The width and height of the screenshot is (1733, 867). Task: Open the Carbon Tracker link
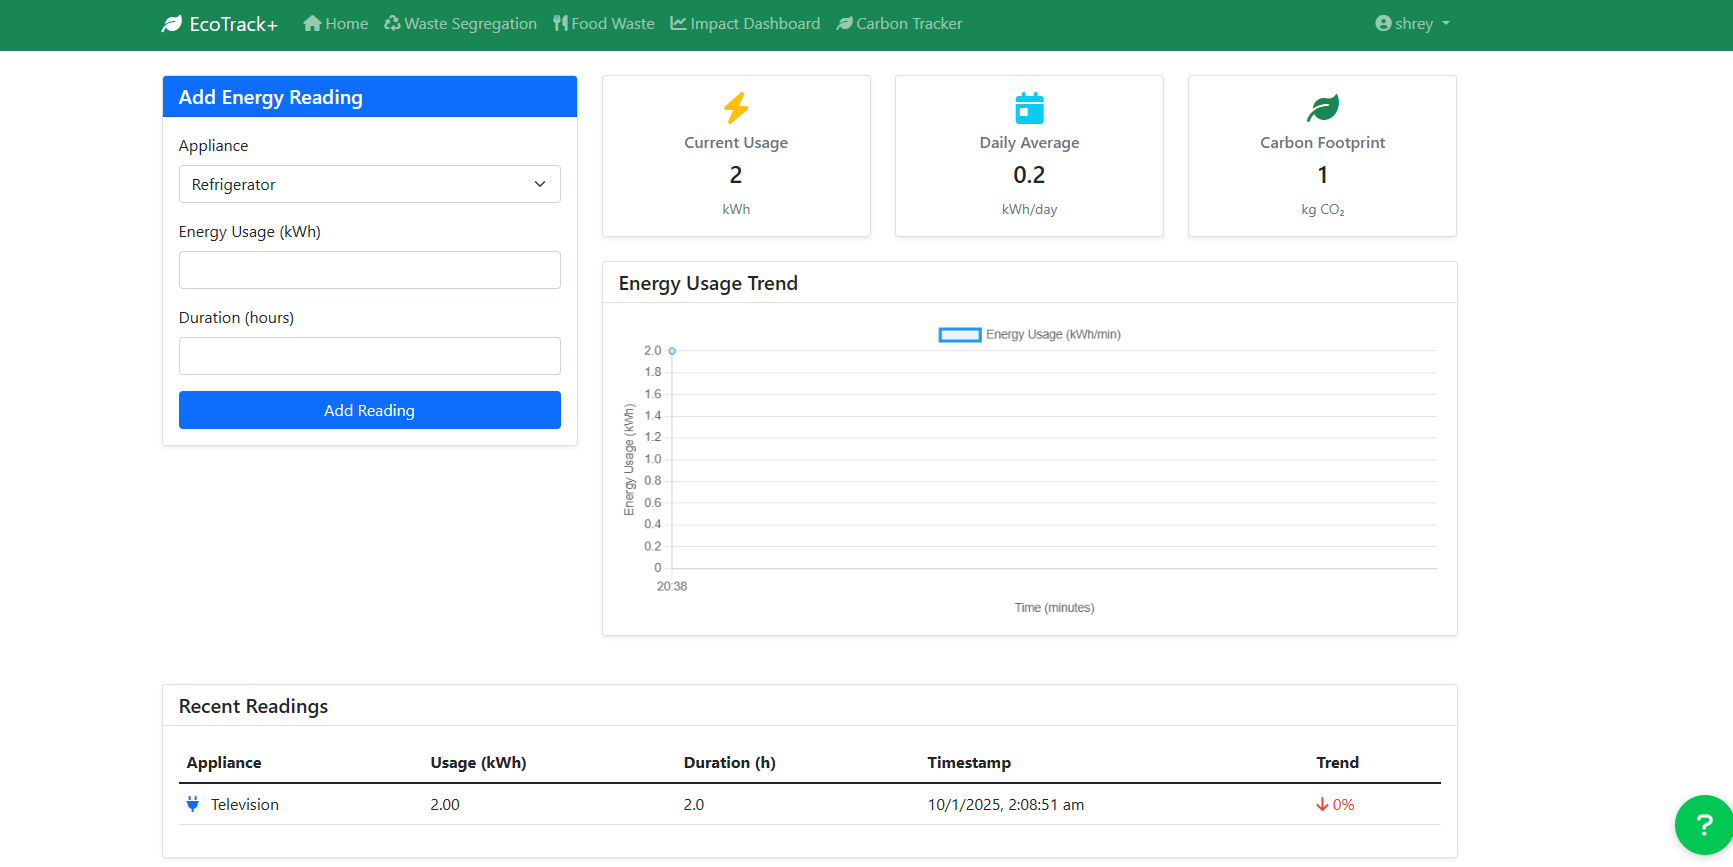(x=899, y=23)
